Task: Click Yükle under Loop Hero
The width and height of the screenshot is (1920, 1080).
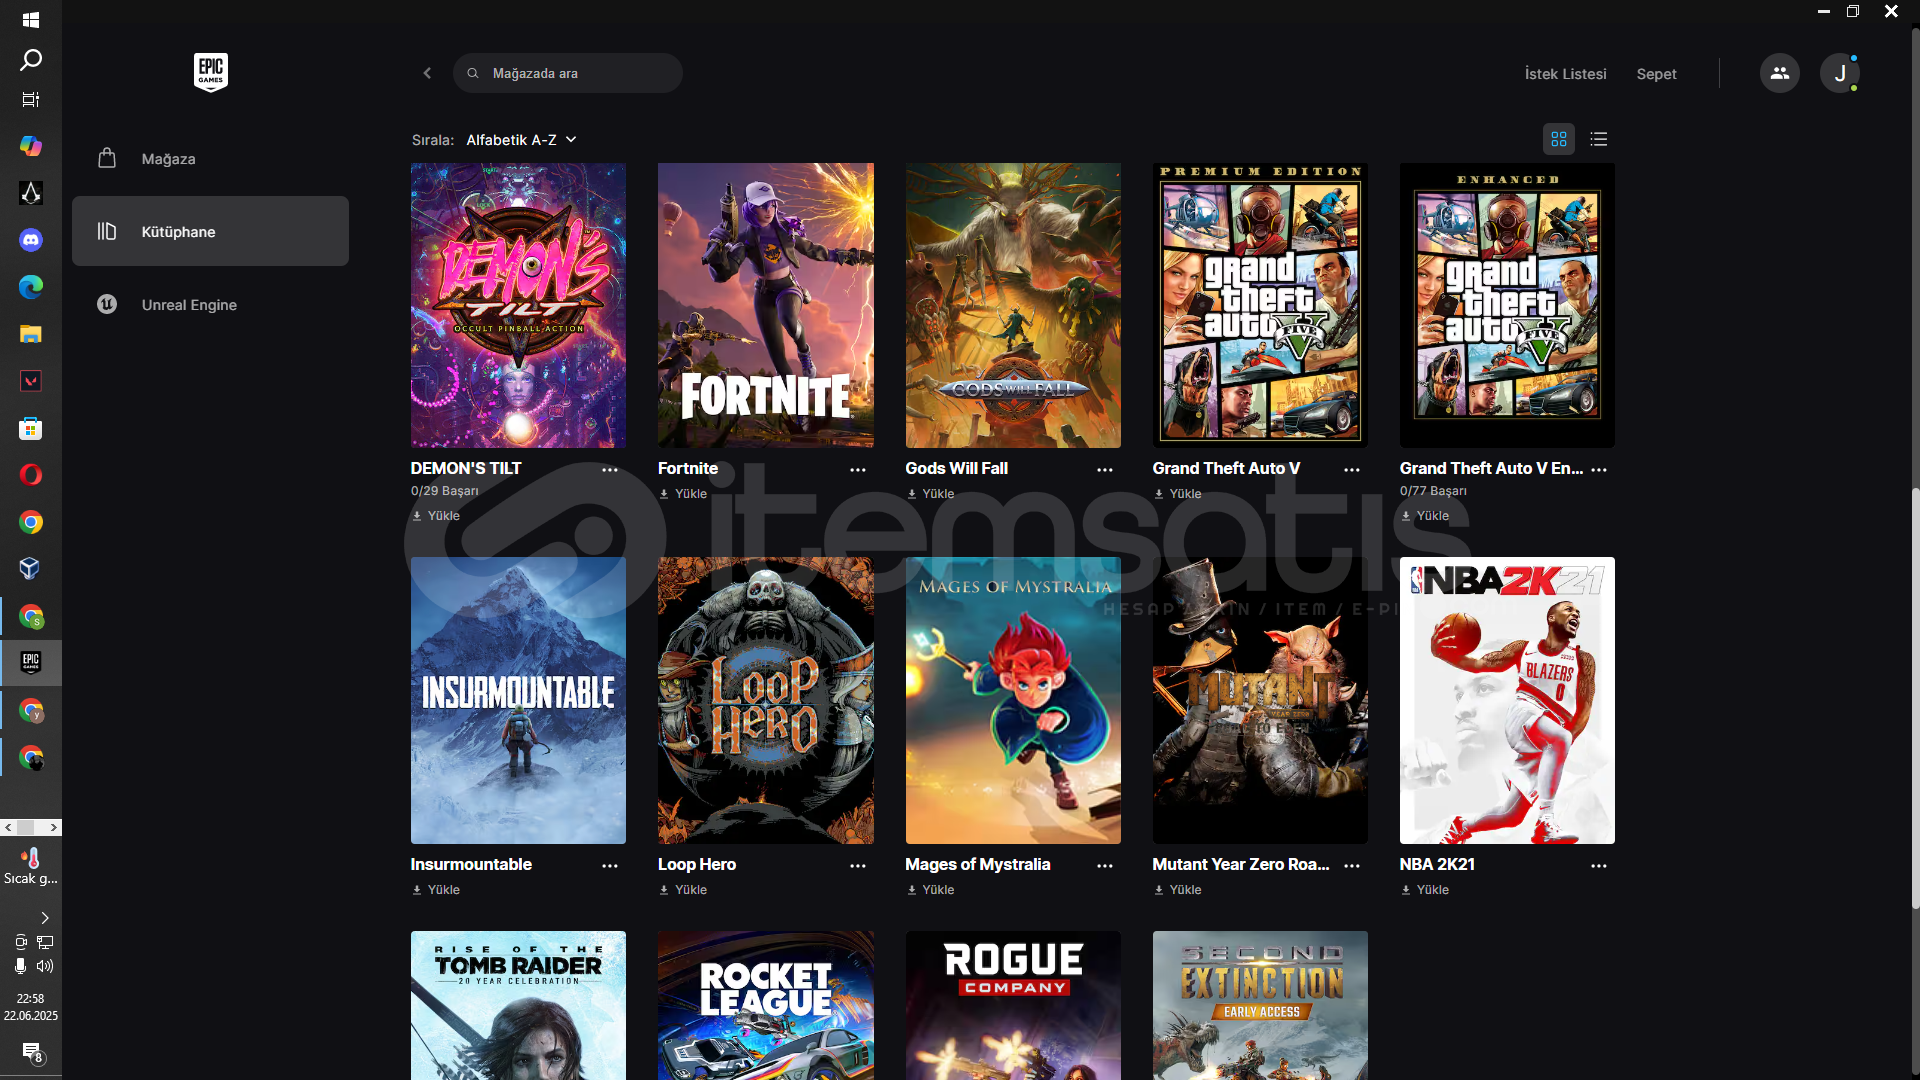Action: [683, 890]
